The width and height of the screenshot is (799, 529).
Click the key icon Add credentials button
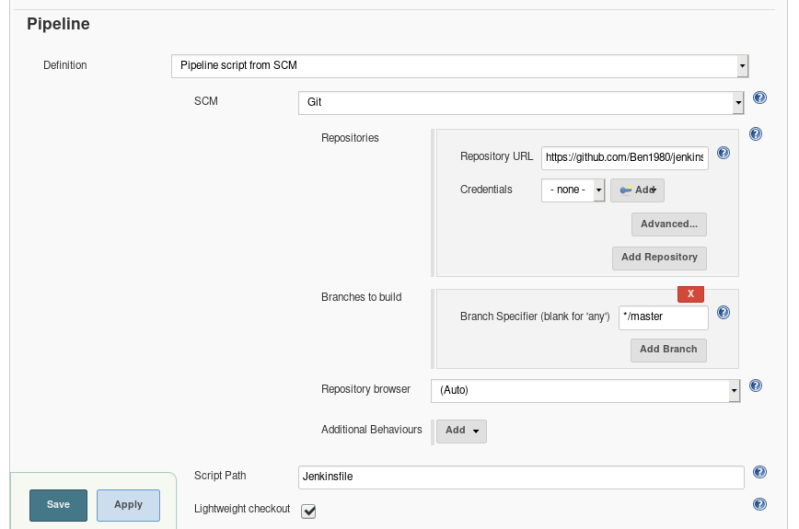[637, 190]
